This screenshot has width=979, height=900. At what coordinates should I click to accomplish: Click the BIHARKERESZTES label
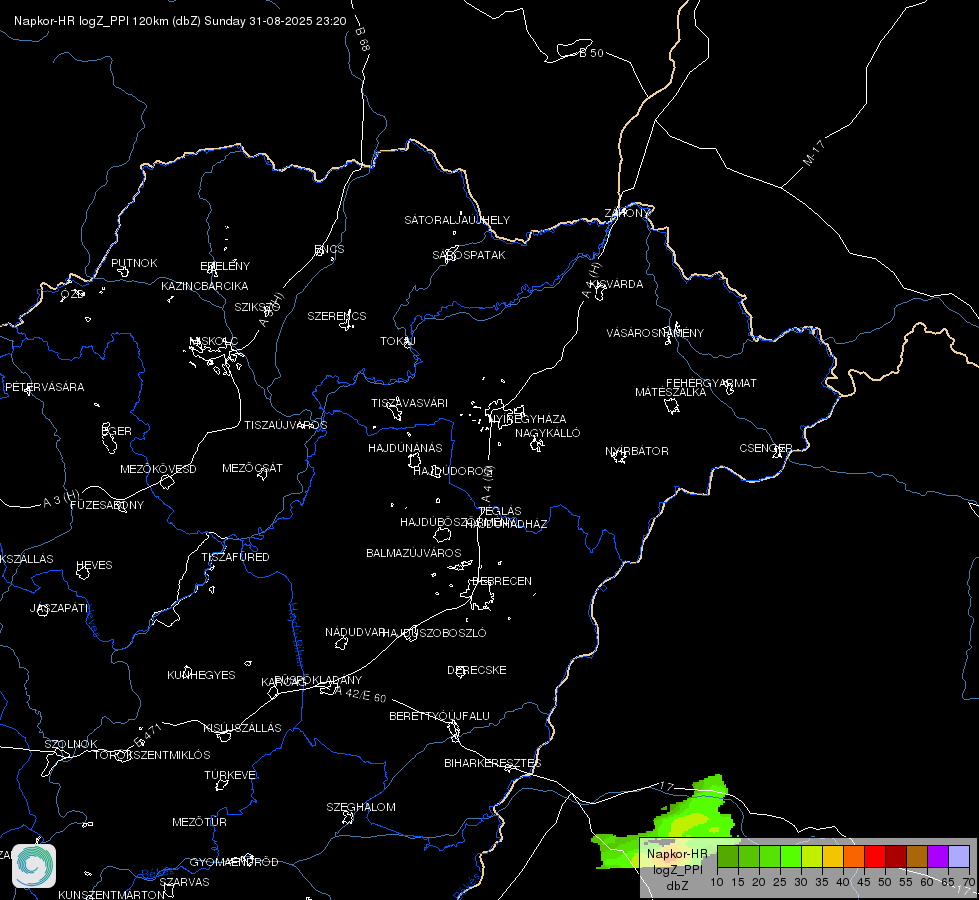pos(493,763)
